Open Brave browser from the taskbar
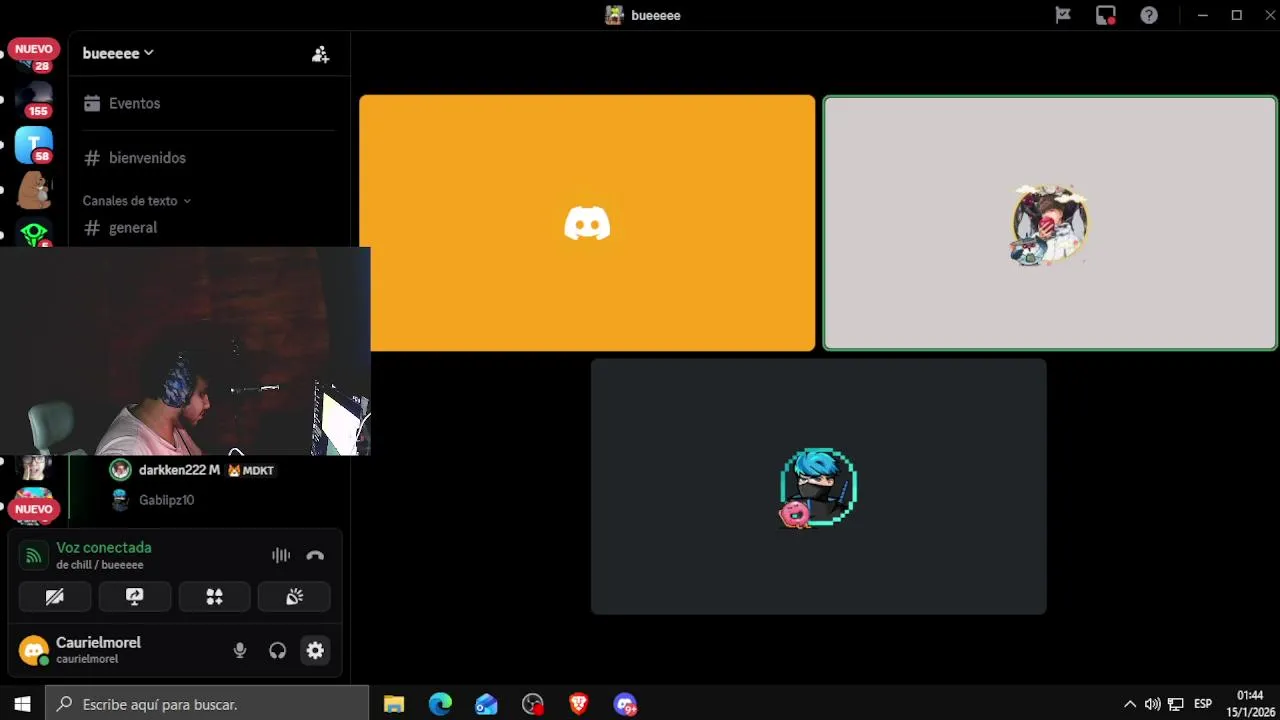The width and height of the screenshot is (1280, 720). pos(578,704)
